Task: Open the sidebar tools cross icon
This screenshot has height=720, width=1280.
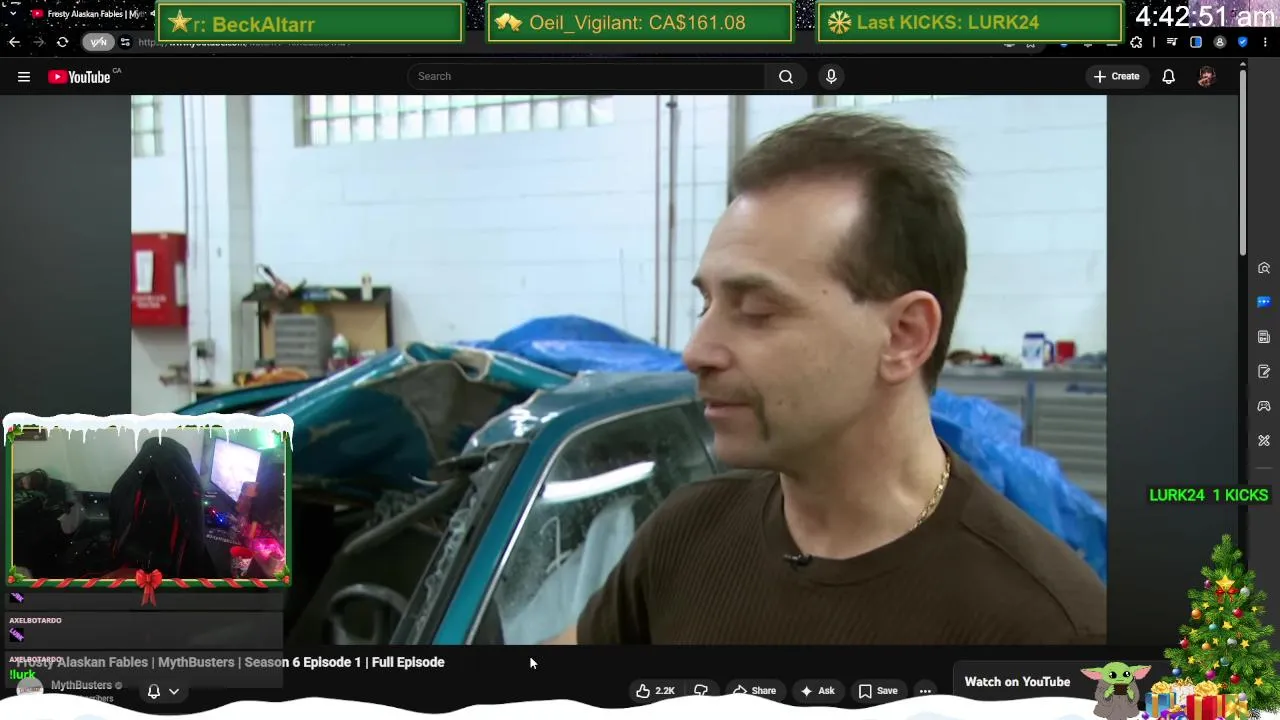Action: pyautogui.click(x=1264, y=440)
